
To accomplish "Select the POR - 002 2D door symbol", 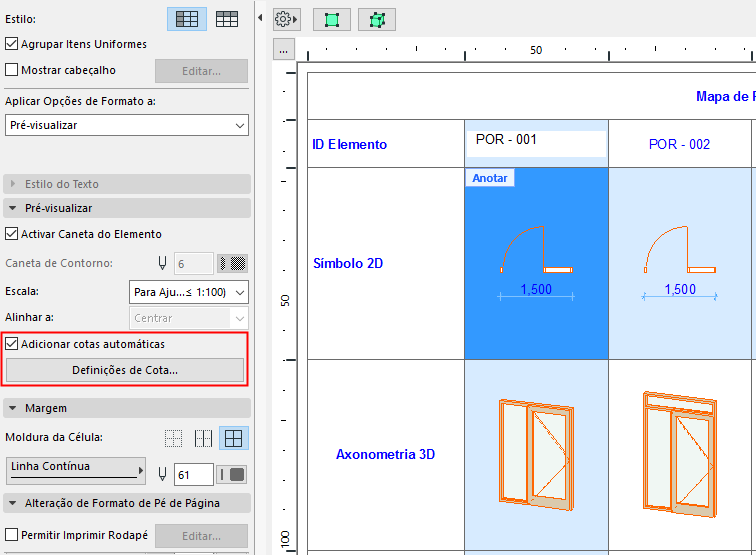I will pyautogui.click(x=680, y=249).
